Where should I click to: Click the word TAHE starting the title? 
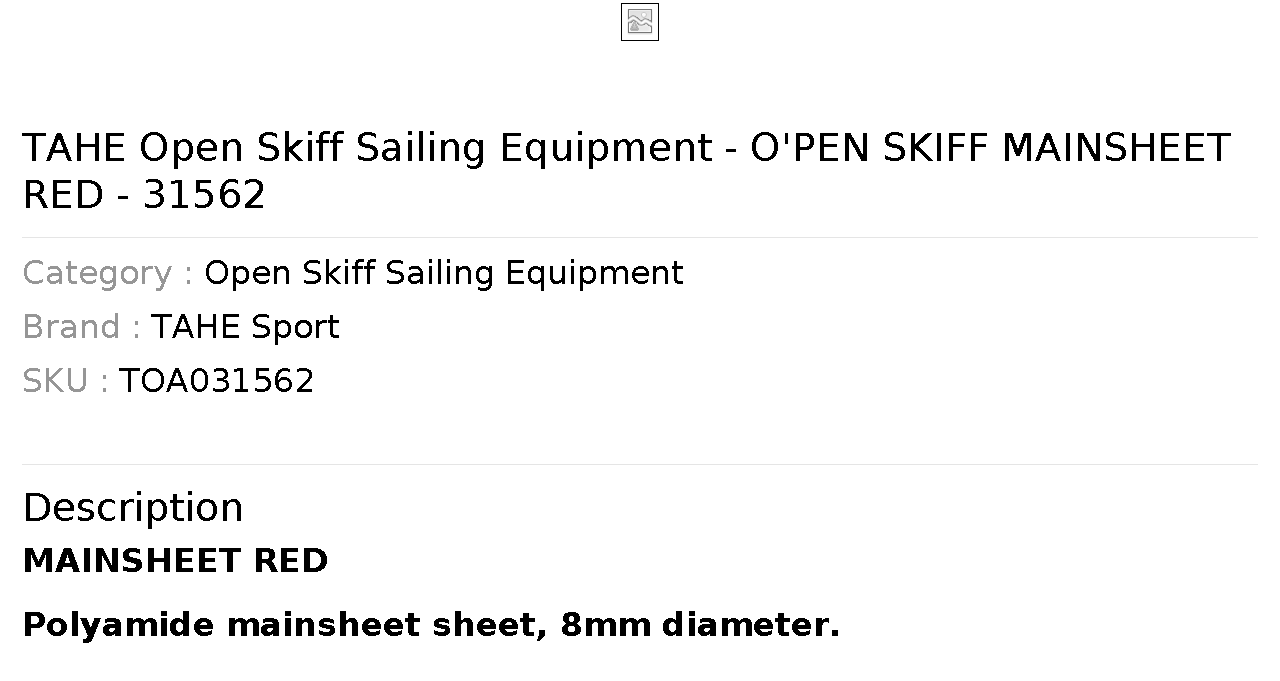75,147
